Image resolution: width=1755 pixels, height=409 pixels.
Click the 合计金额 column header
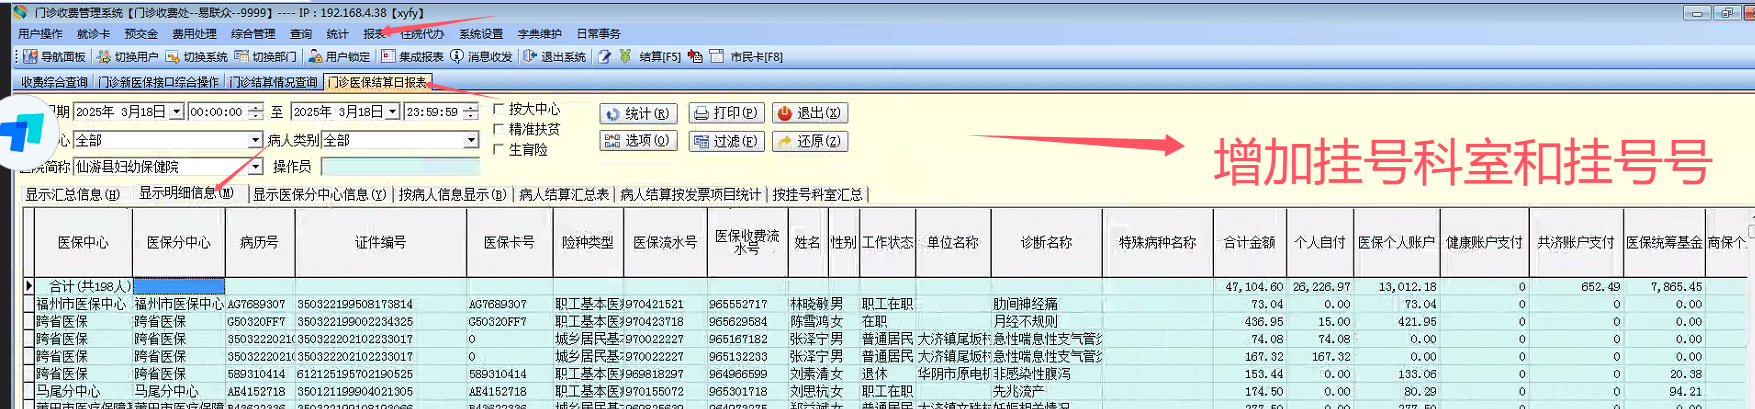[1249, 242]
